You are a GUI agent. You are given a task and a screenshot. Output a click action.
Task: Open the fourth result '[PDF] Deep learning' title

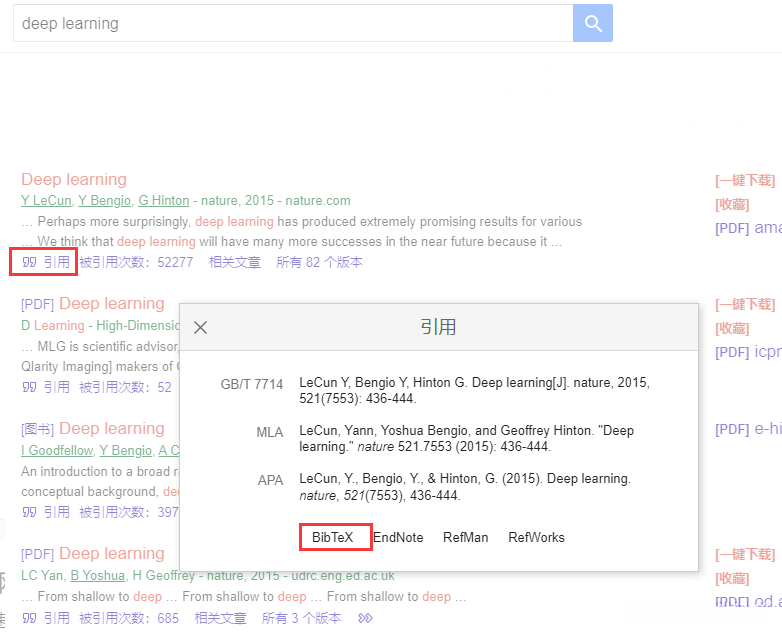pos(93,553)
